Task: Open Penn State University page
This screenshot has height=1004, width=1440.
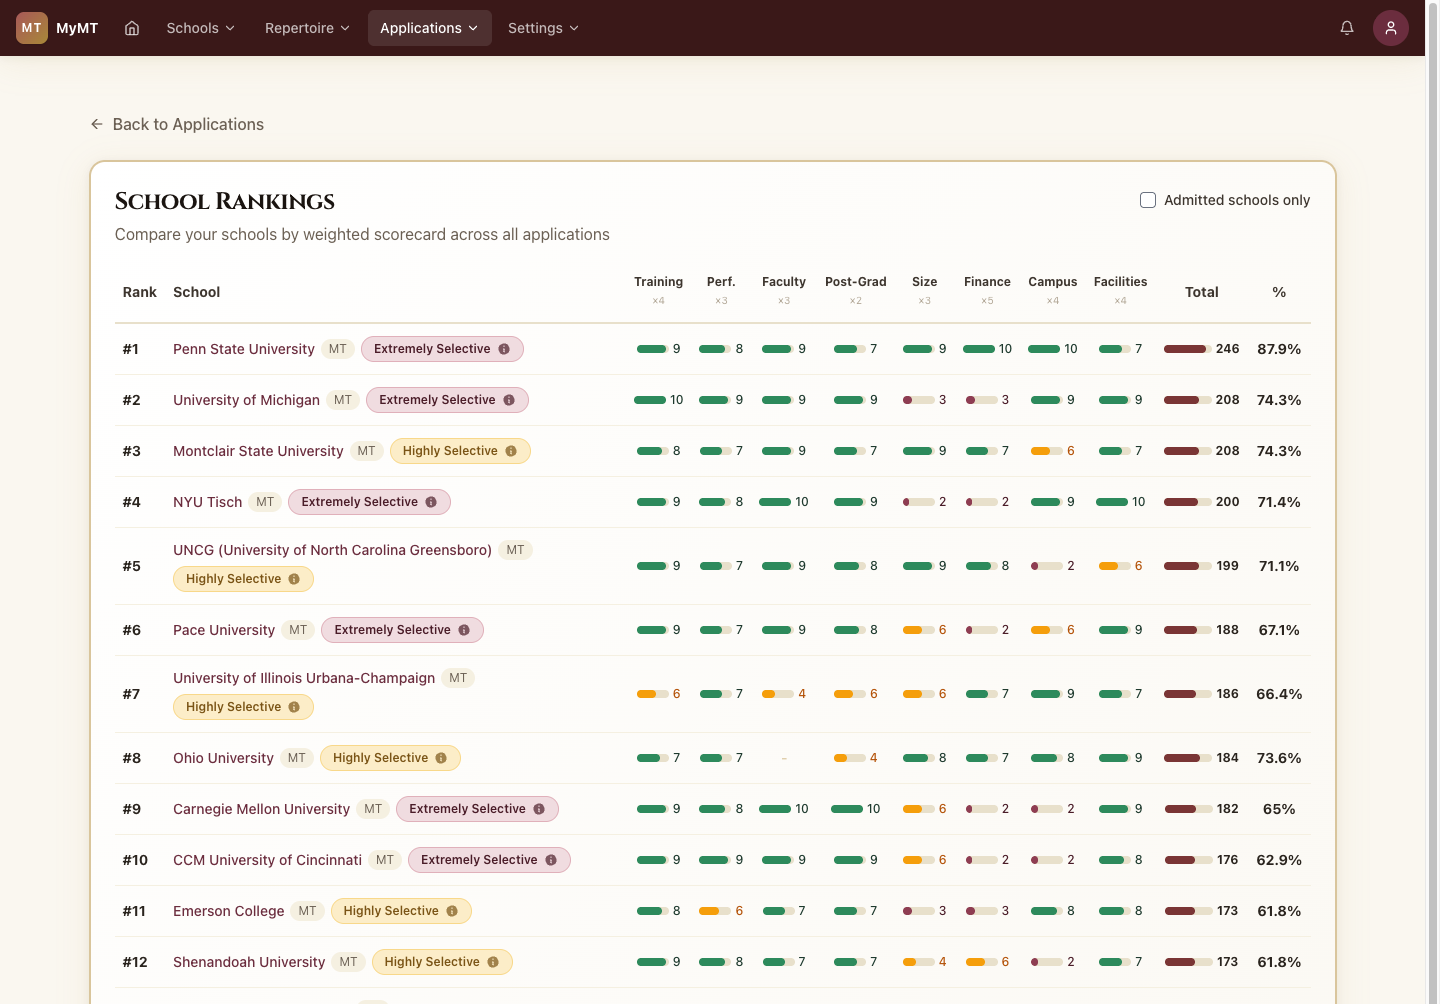Action: coord(244,349)
